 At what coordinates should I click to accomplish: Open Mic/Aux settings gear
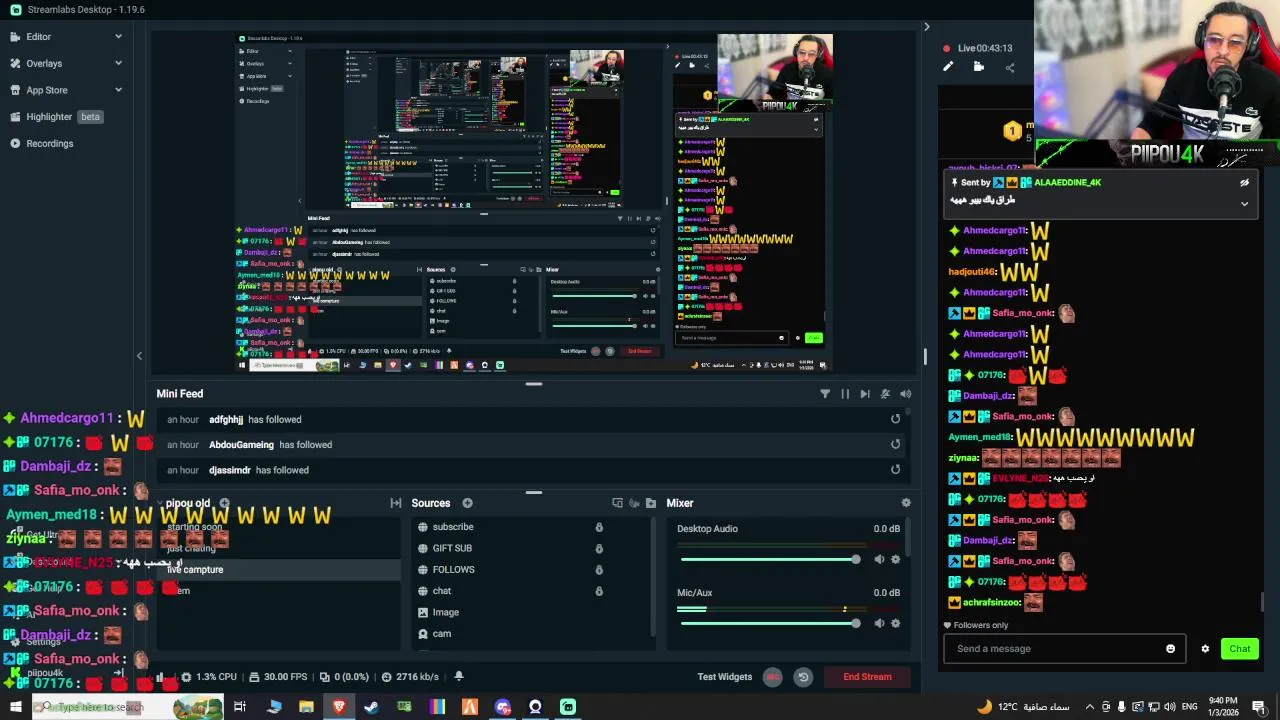pos(895,623)
